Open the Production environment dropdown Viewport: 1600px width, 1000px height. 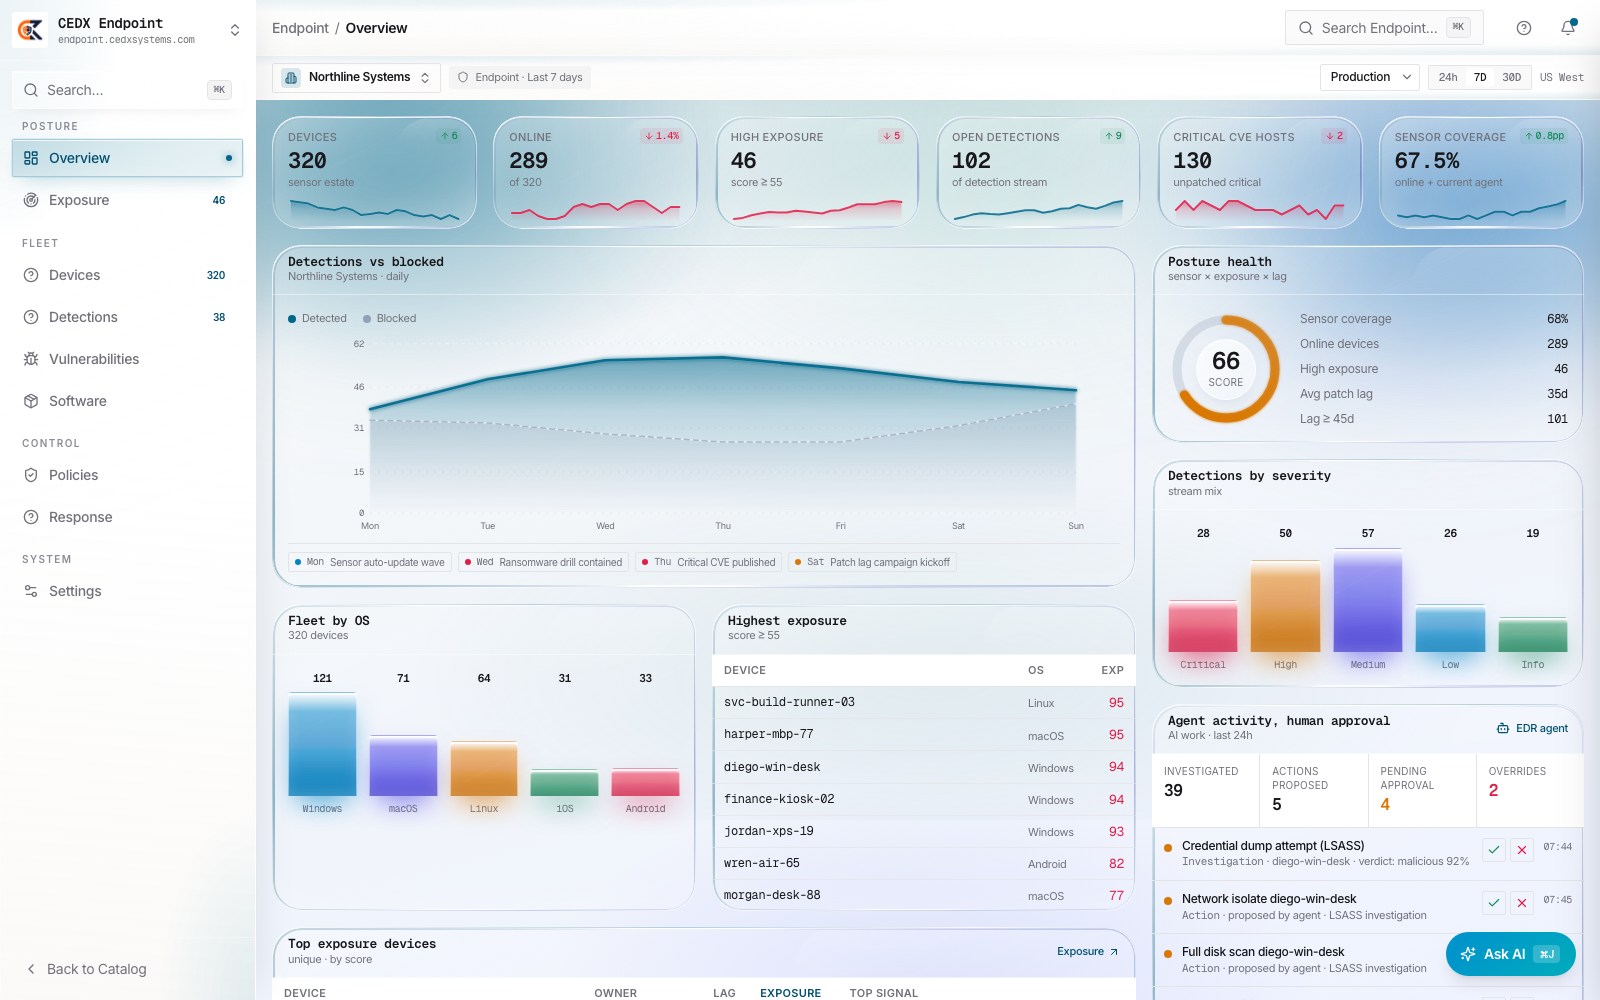[x=1370, y=77]
